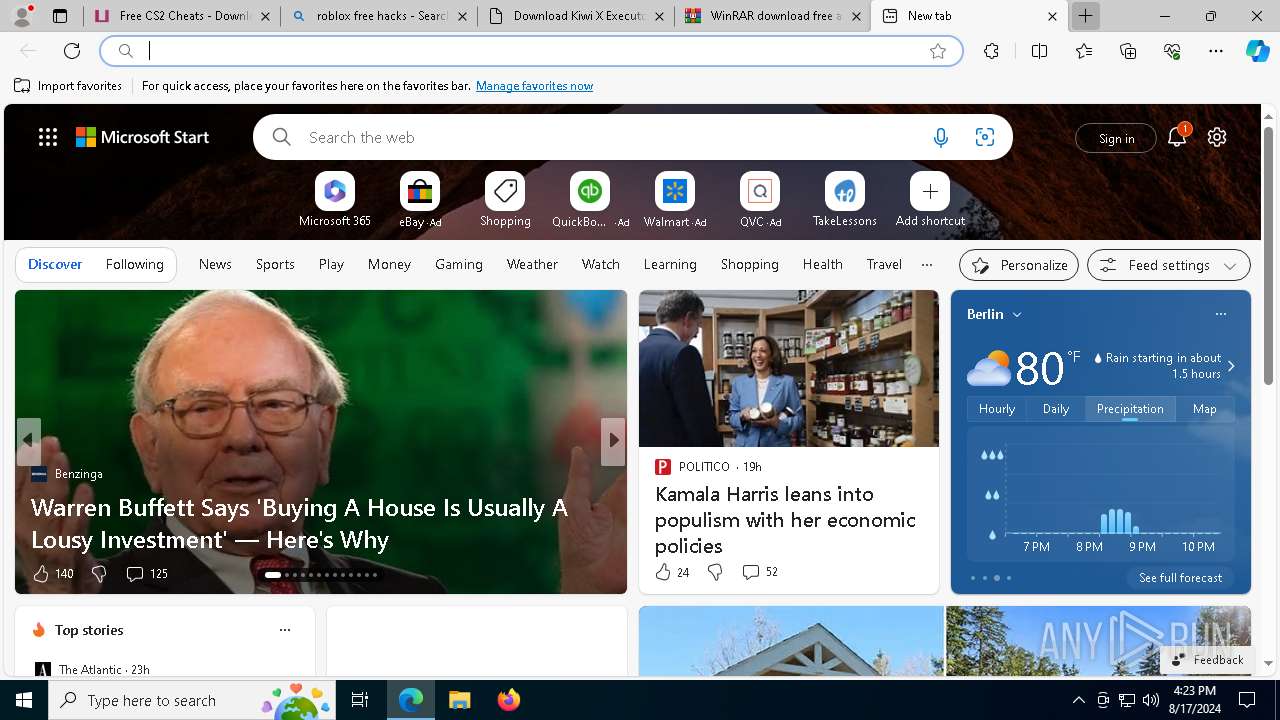Expand the Berlin location dropdown
This screenshot has width=1280, height=720.
coord(1017,315)
